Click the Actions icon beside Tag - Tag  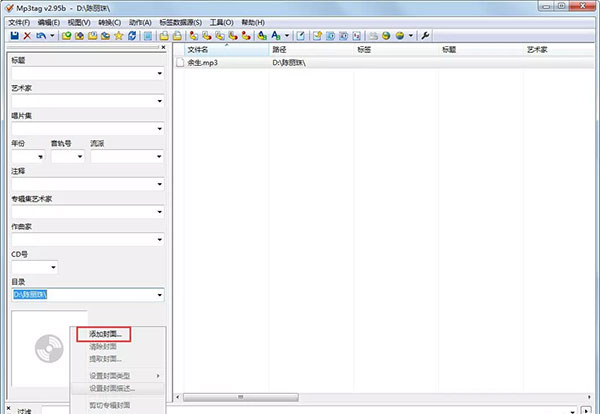coord(262,36)
